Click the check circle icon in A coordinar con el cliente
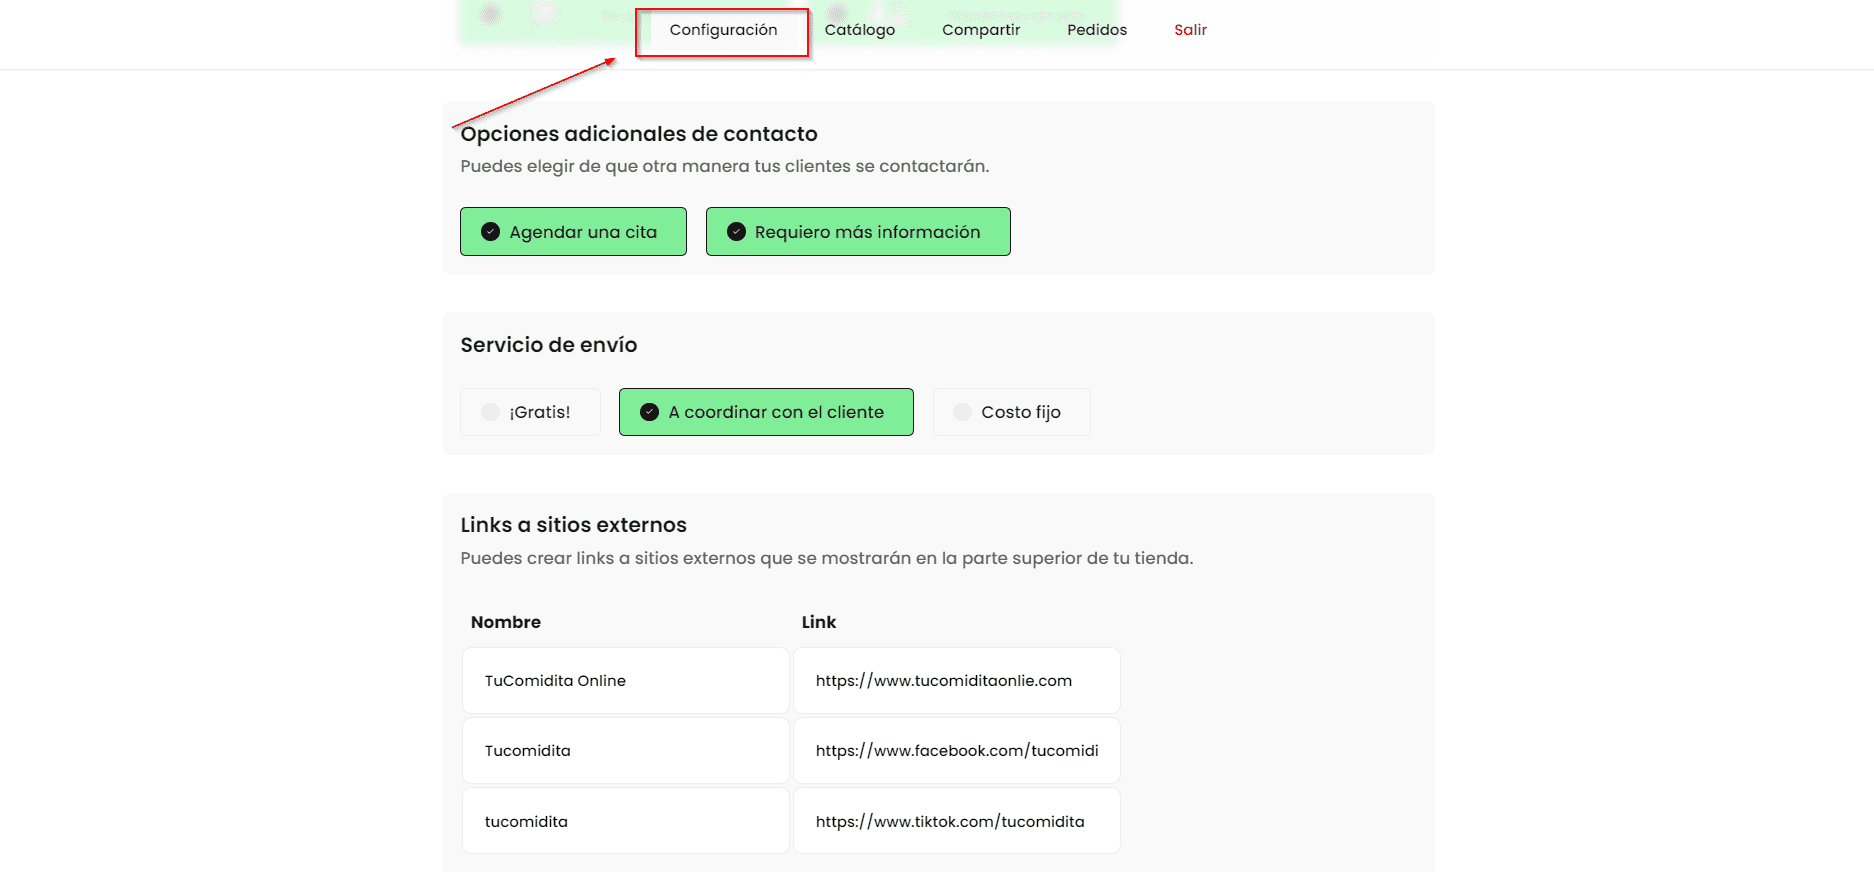 (x=649, y=412)
